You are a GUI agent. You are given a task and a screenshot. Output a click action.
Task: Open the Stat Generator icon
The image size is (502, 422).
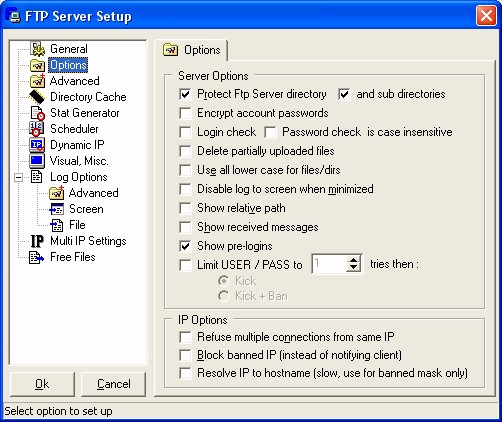(x=37, y=113)
